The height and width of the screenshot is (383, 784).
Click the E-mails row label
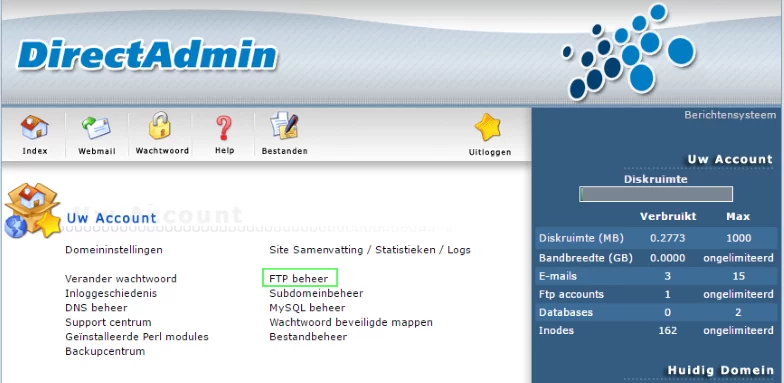click(x=558, y=276)
